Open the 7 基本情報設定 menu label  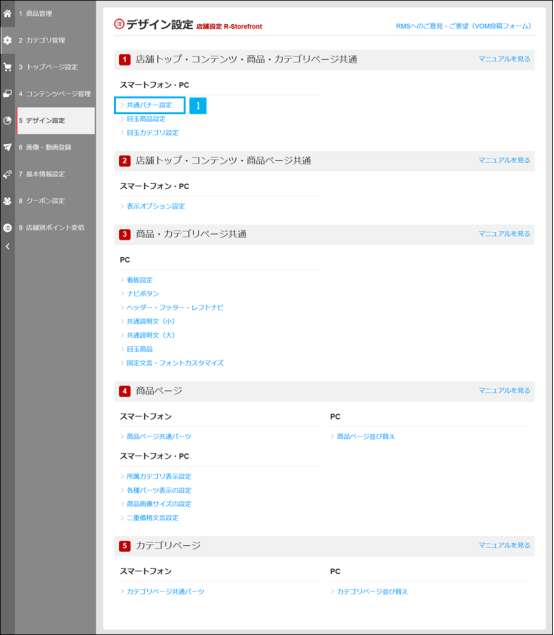[x=42, y=174]
